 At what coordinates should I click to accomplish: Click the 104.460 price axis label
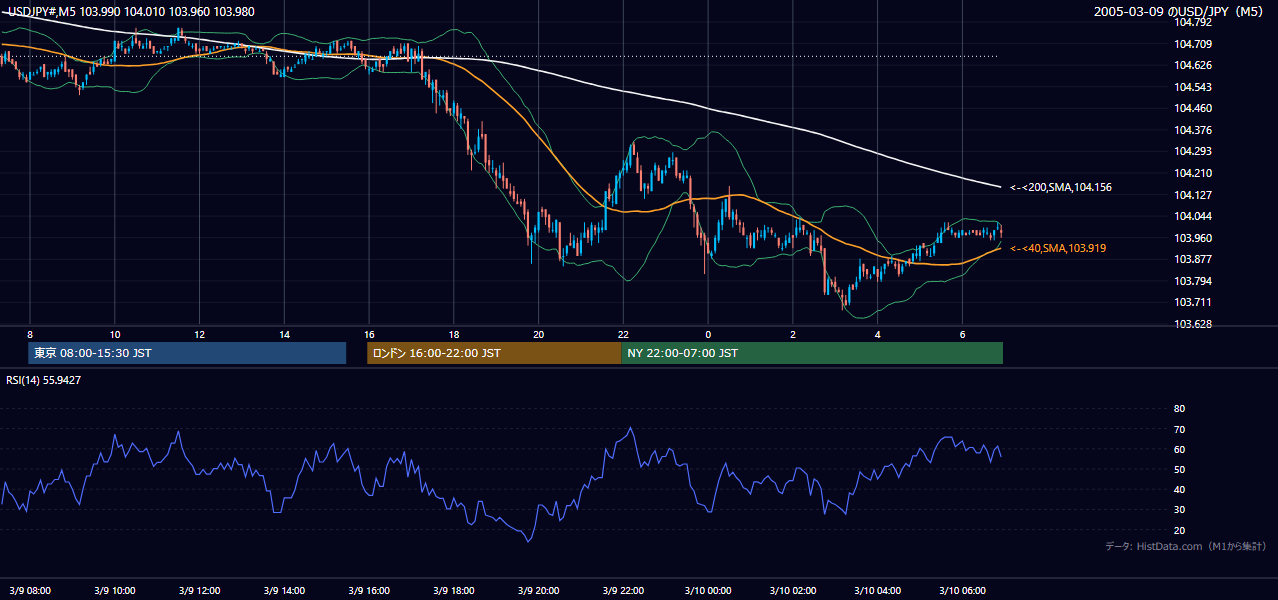pyautogui.click(x=1193, y=108)
